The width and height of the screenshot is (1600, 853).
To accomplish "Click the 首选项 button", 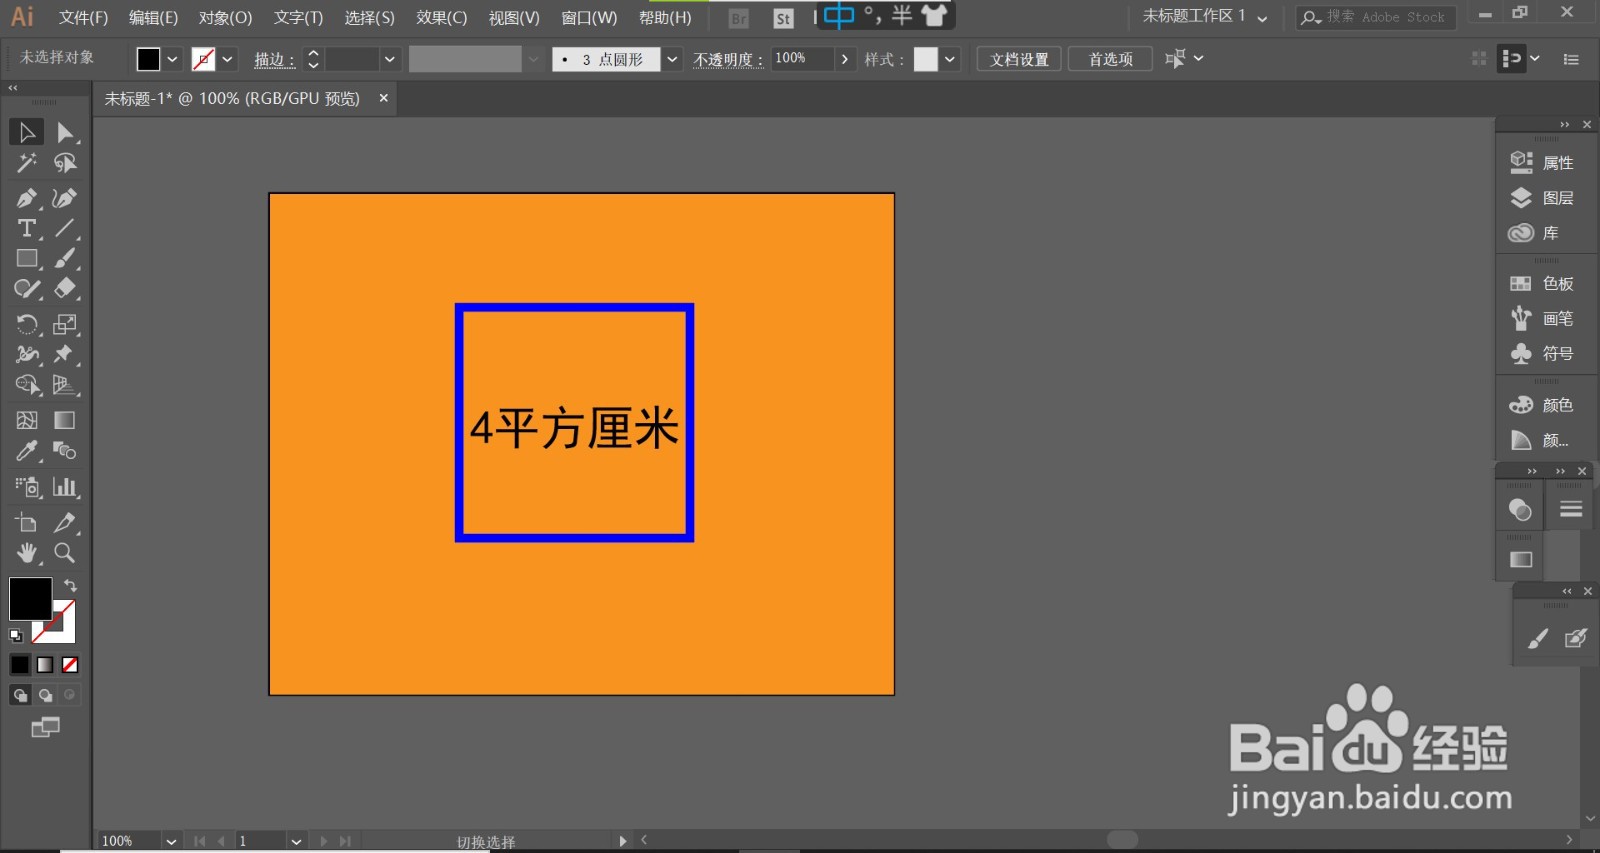I will pos(1110,59).
